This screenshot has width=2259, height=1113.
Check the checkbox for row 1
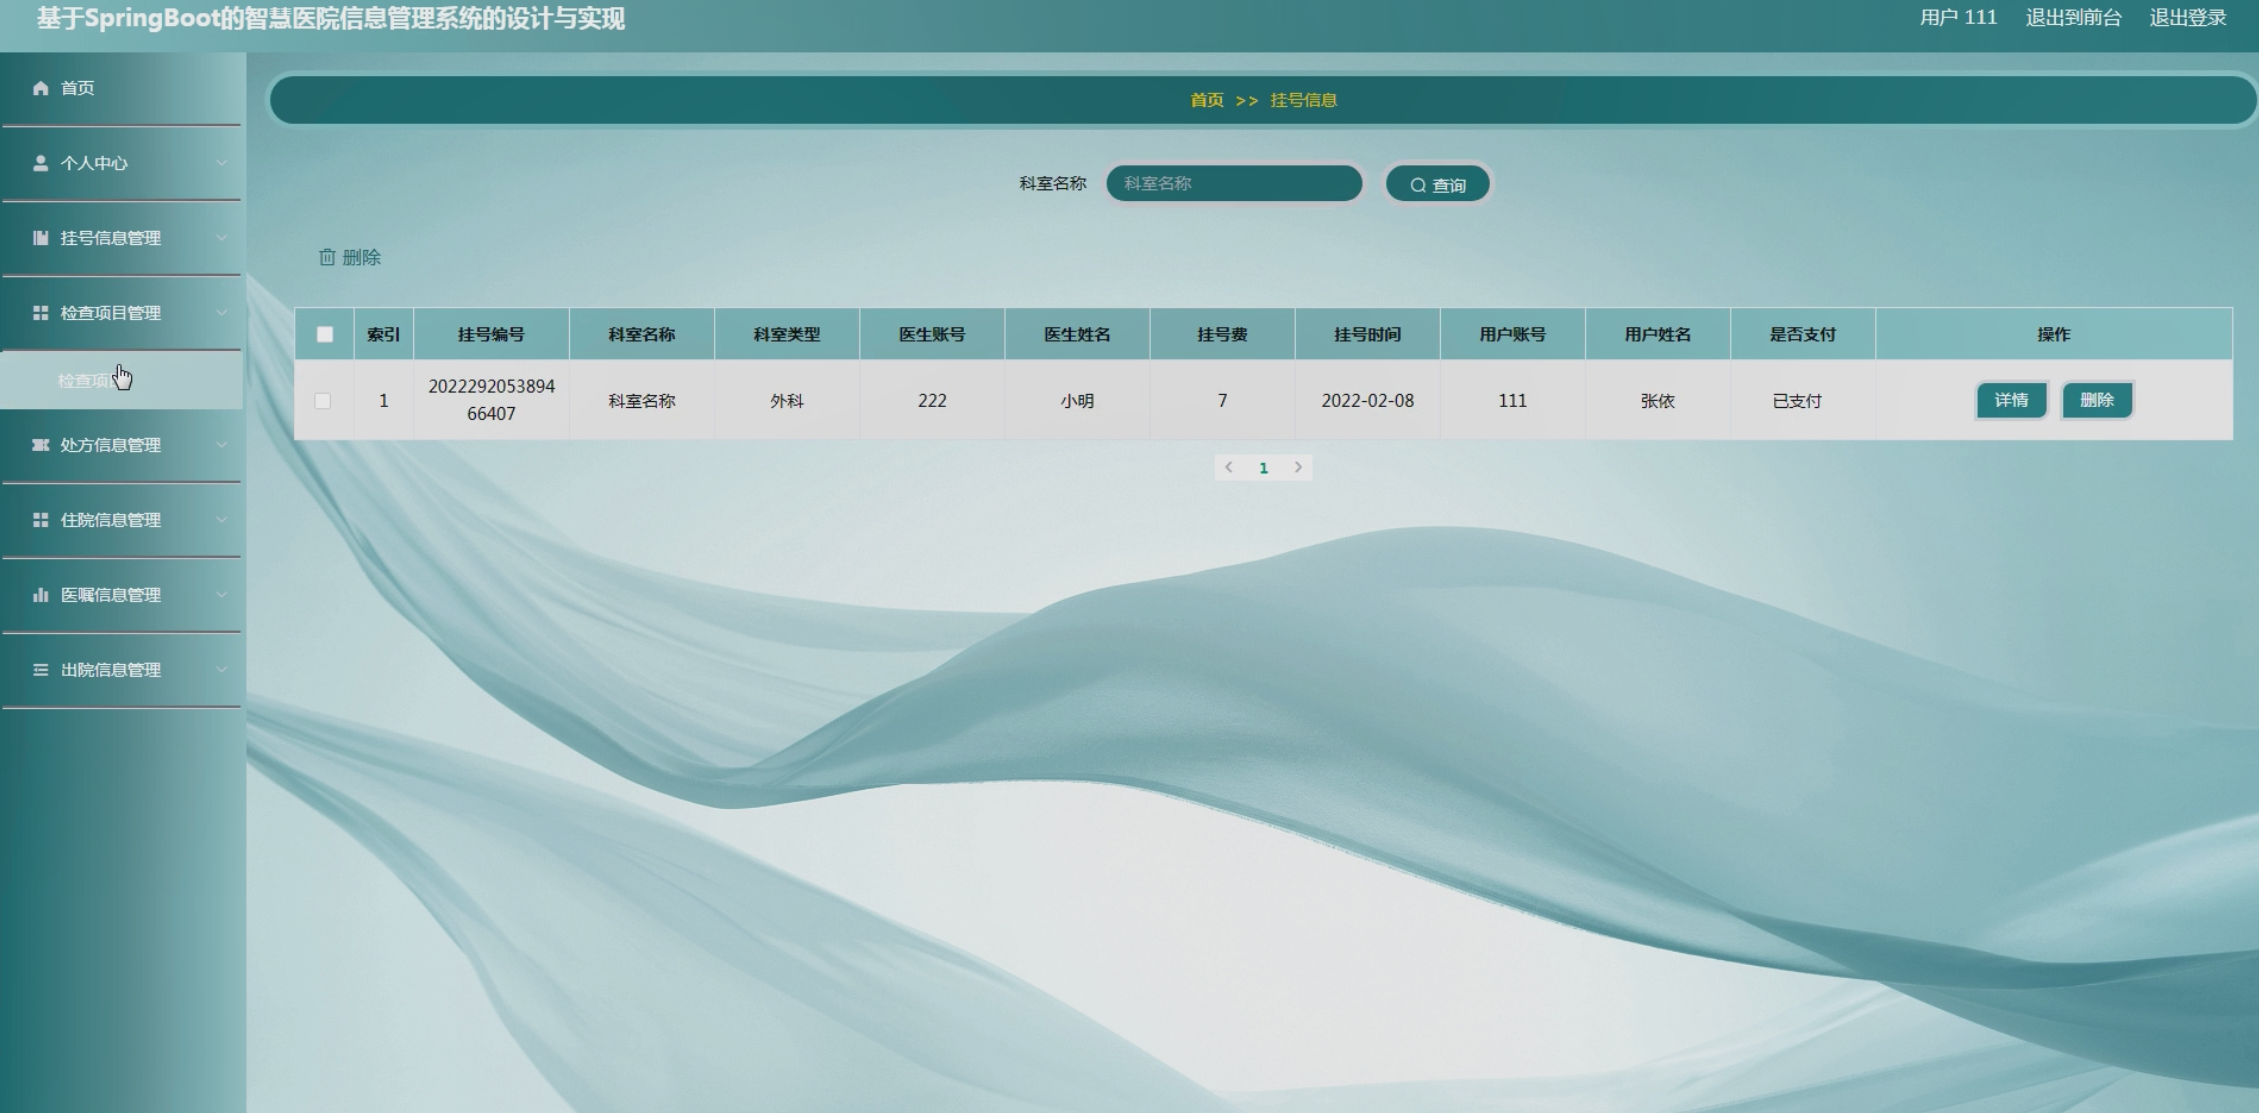(323, 401)
